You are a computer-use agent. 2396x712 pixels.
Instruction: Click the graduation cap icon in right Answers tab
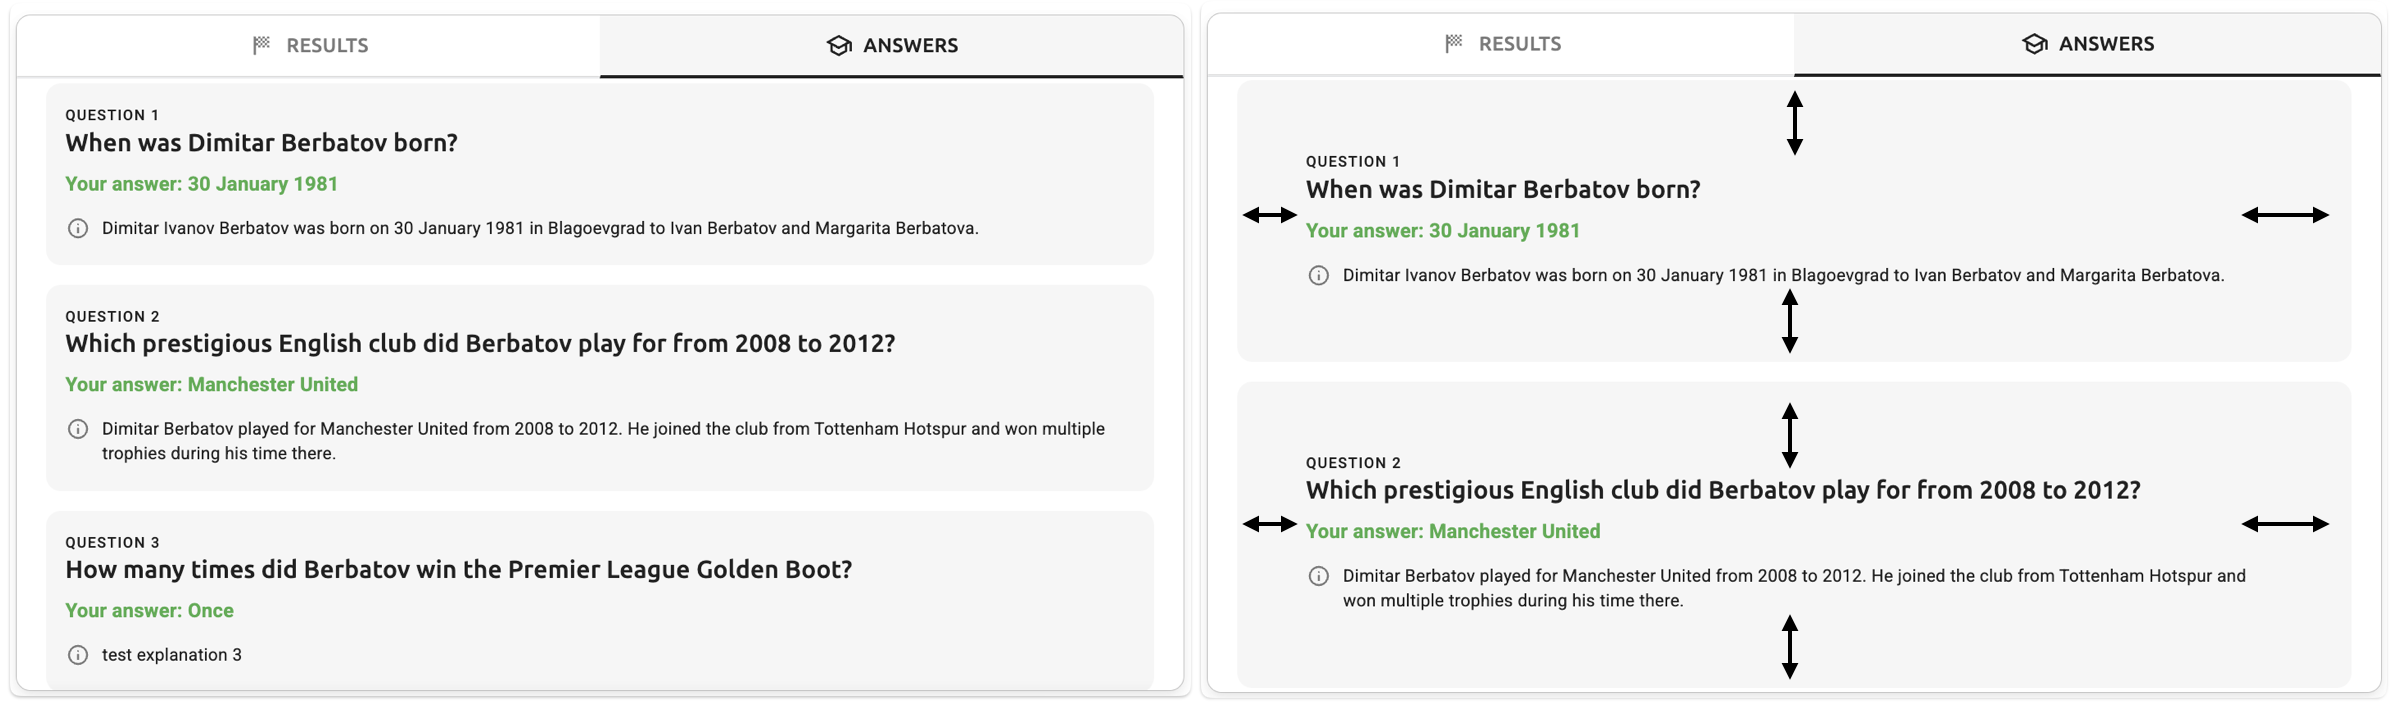[2034, 44]
